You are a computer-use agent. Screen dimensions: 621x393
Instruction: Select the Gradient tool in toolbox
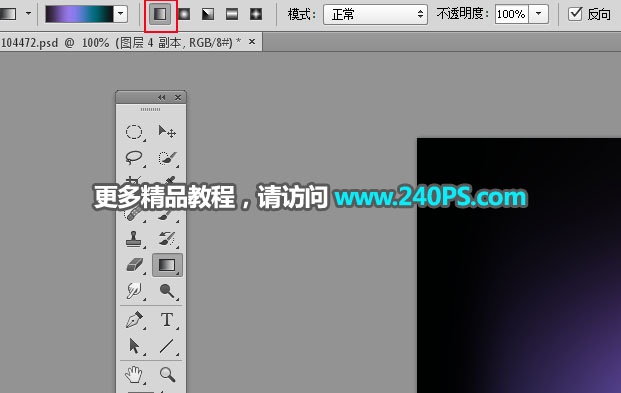click(x=167, y=265)
